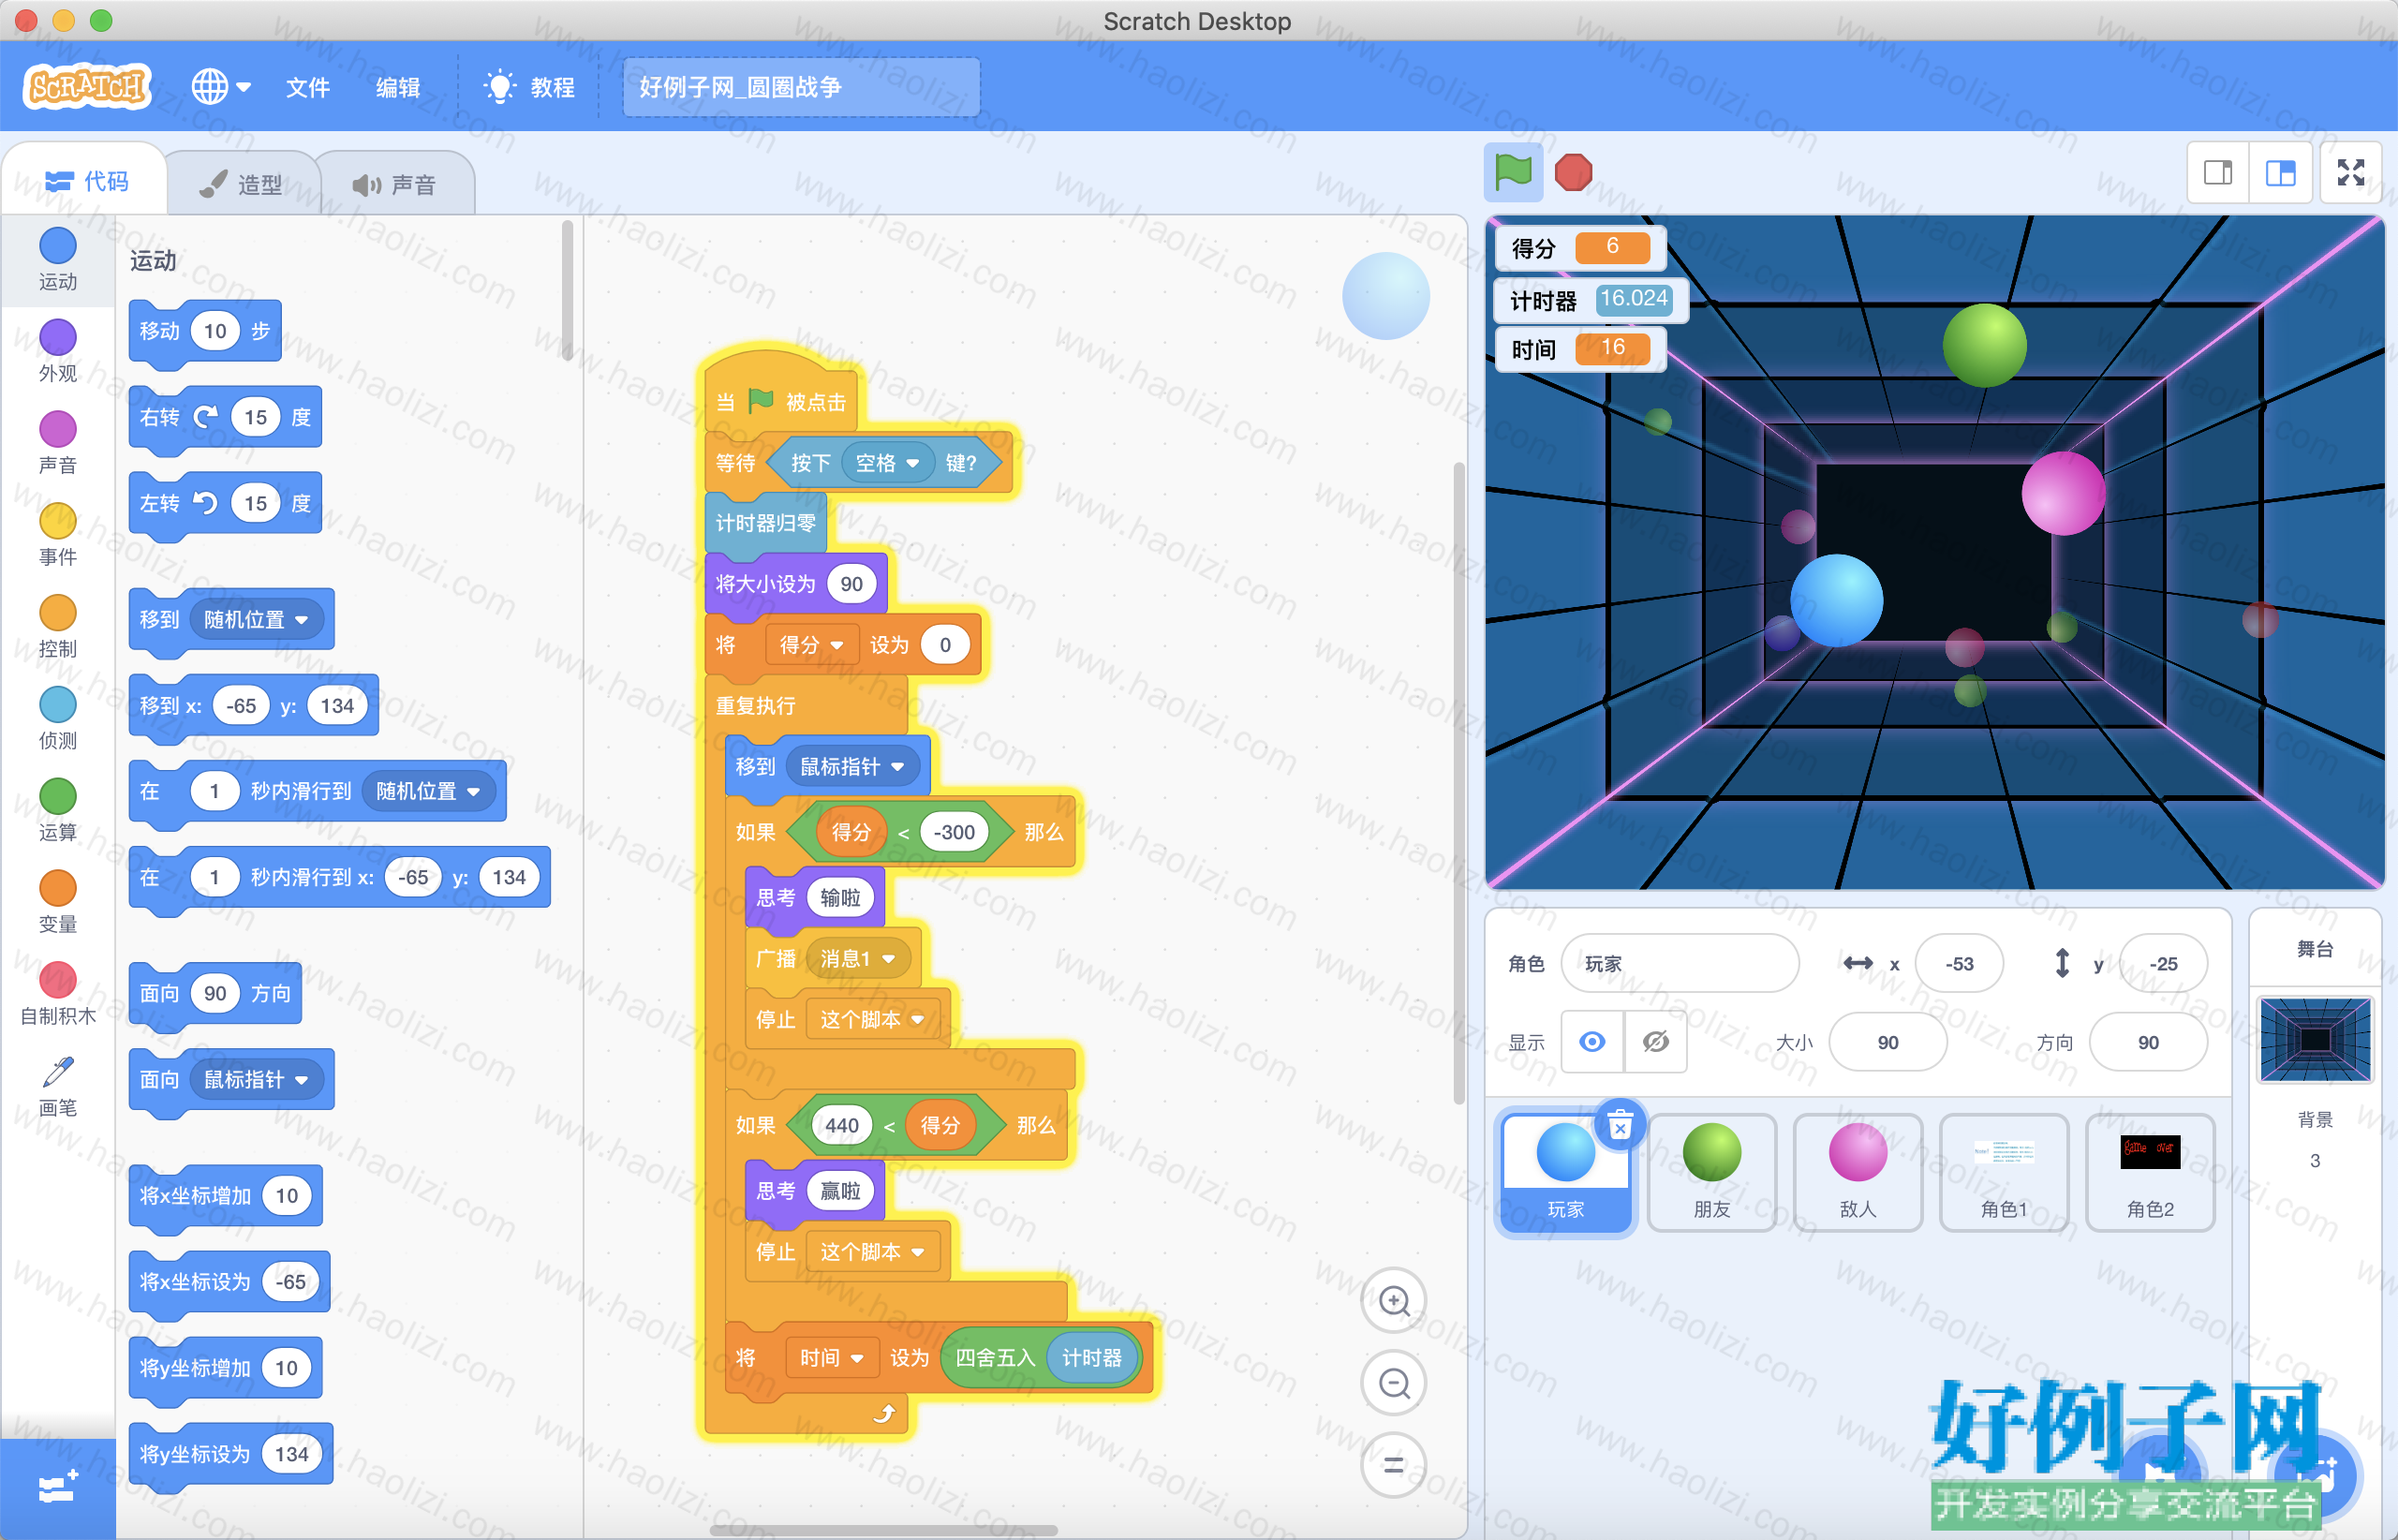Click the sprite x position field
The image size is (2398, 1540).
(1959, 963)
